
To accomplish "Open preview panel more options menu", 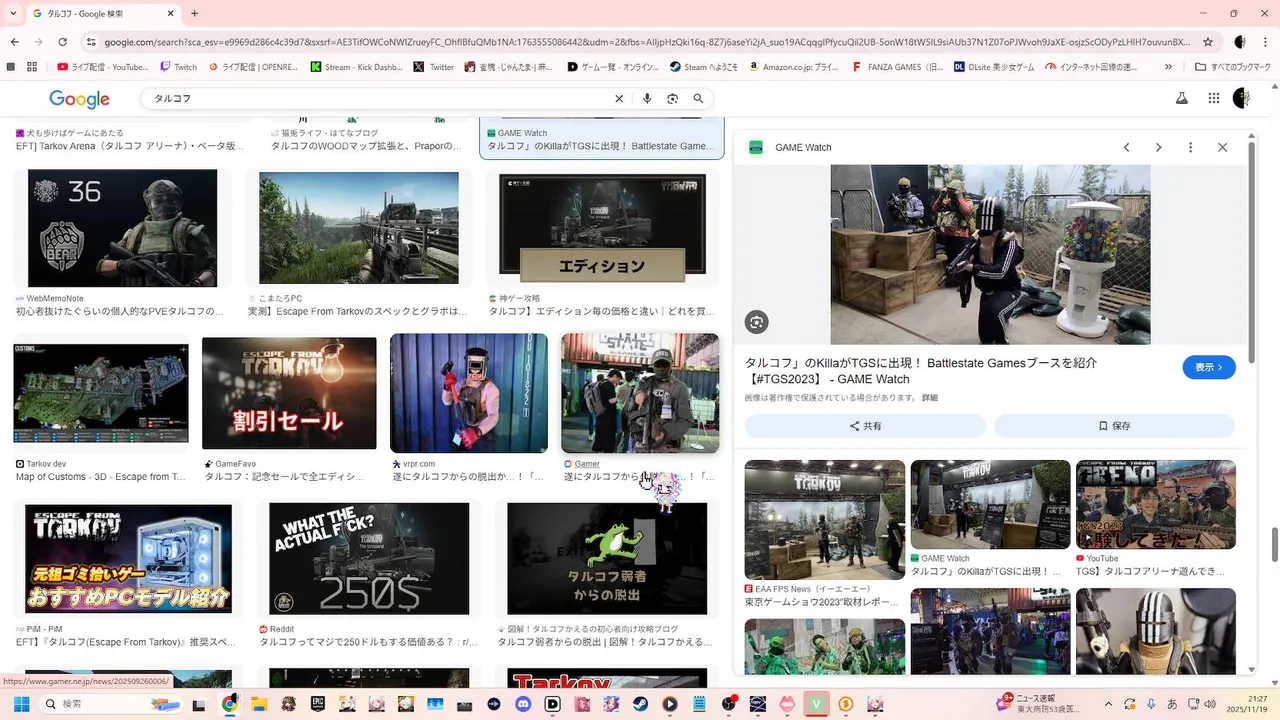I will 1190,147.
